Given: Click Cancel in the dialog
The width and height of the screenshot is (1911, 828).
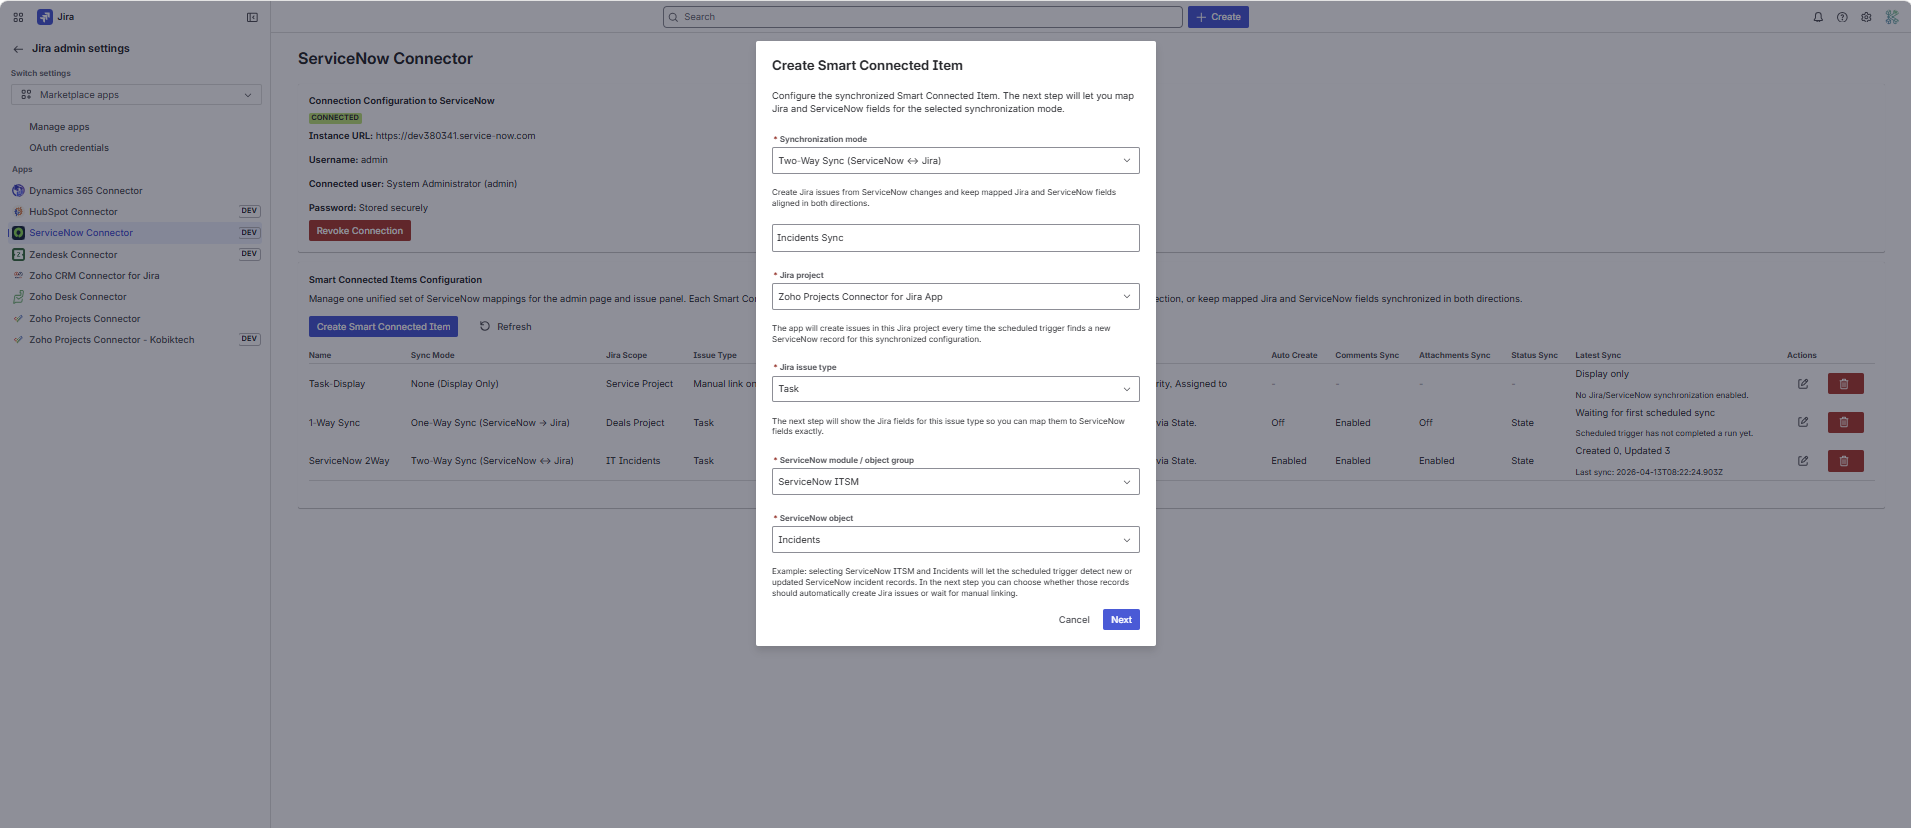Looking at the screenshot, I should 1074,620.
